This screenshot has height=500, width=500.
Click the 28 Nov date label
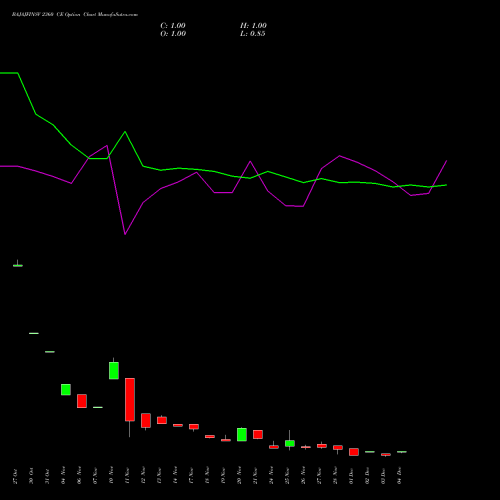pyautogui.click(x=335, y=476)
